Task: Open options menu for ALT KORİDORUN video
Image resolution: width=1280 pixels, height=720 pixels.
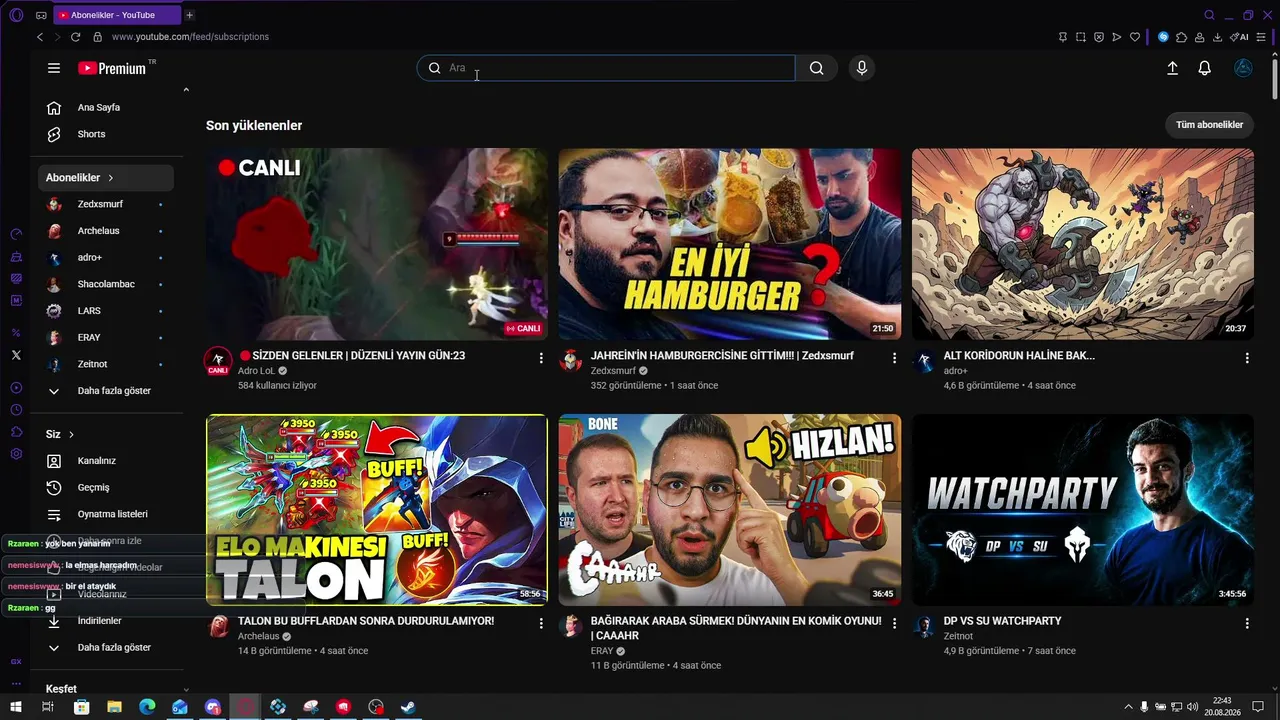Action: point(1247,358)
